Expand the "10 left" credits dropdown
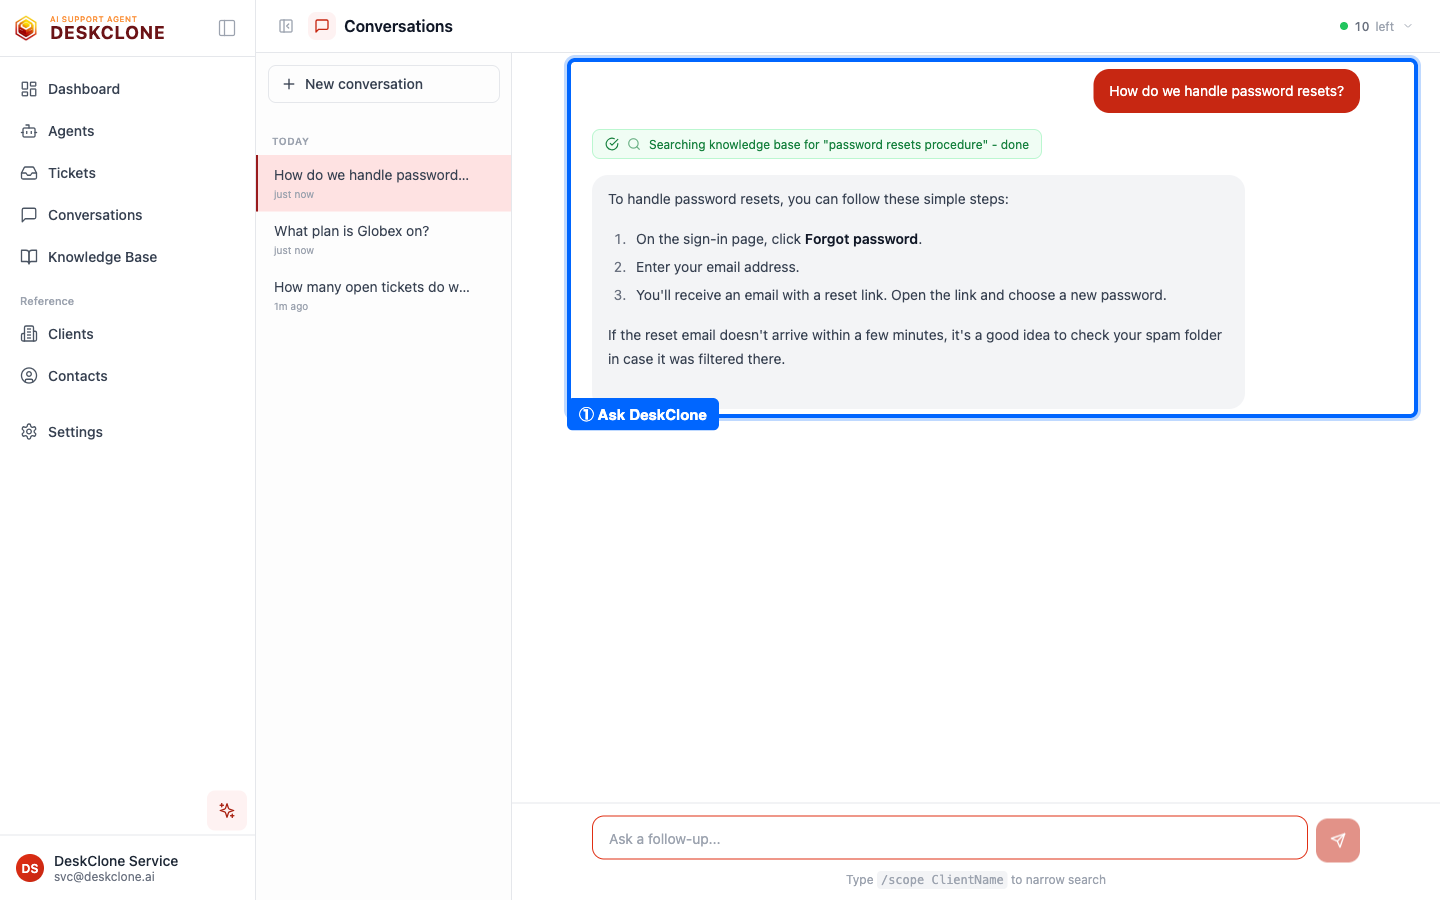The image size is (1440, 900). click(1376, 26)
